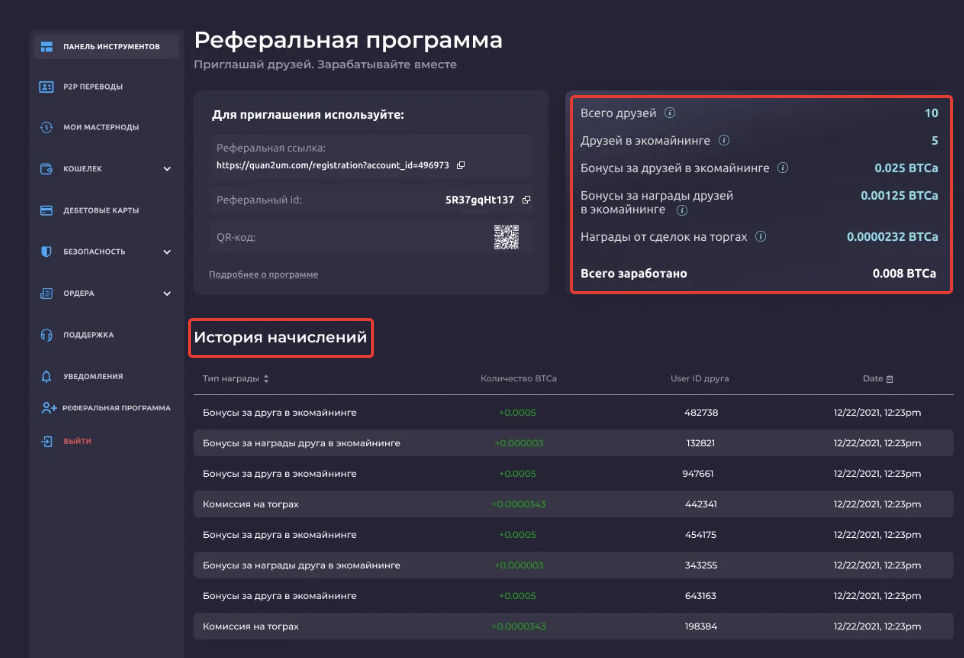Image resolution: width=964 pixels, height=658 pixels.
Task: Open Панель инструментов menu item
Action: click(105, 47)
